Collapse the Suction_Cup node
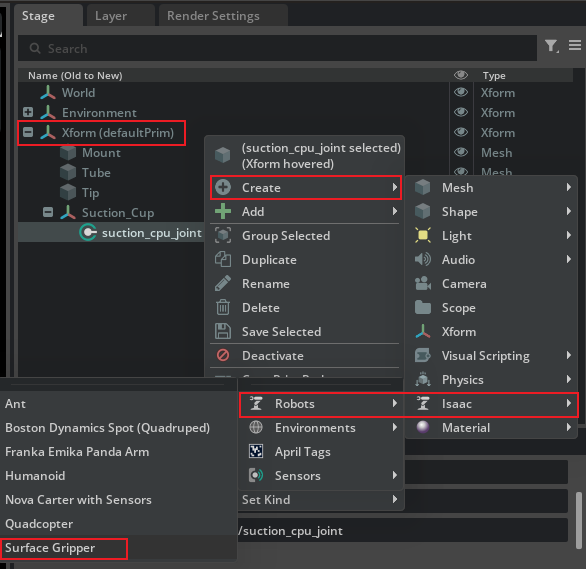Screen dimensions: 586x569 tap(48, 212)
